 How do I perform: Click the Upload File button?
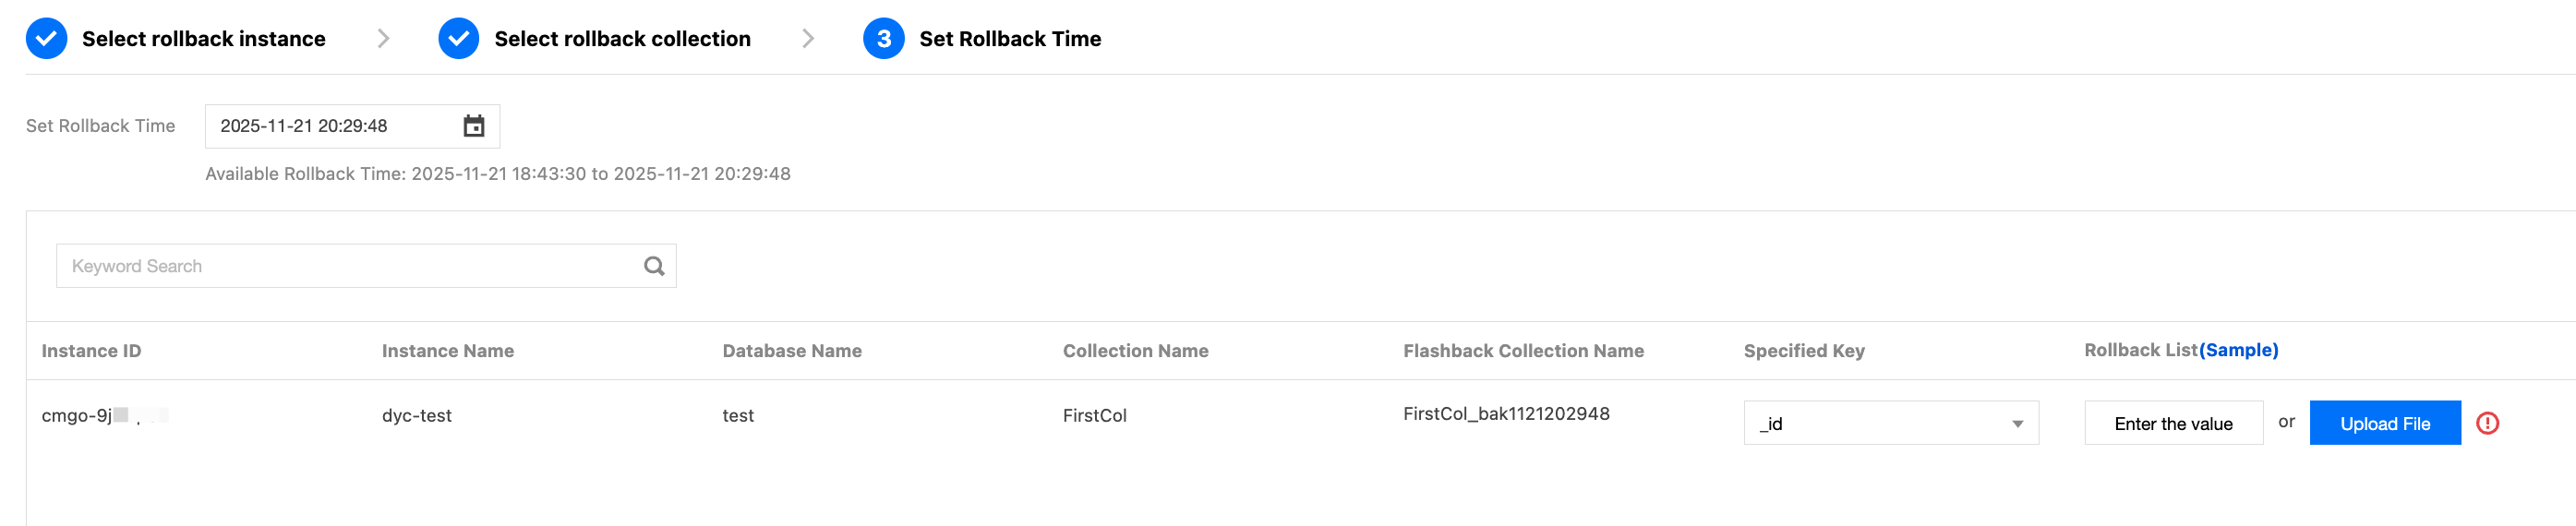pyautogui.click(x=2384, y=423)
